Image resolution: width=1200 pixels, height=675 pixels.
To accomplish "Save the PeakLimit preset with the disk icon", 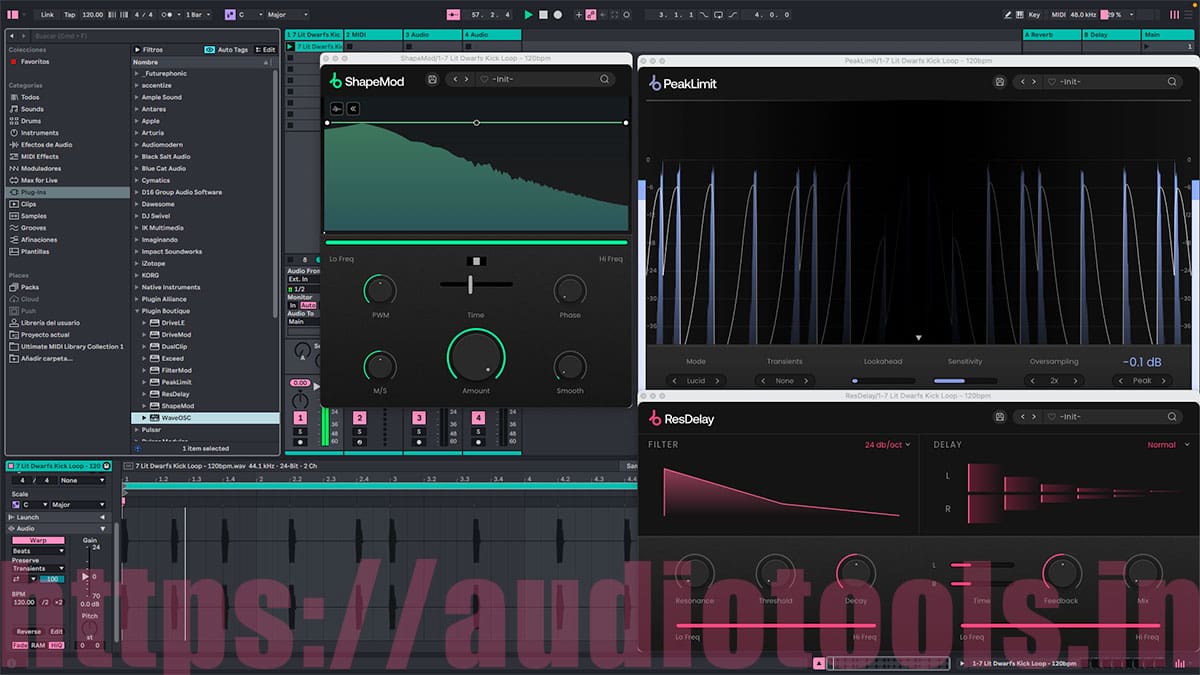I will pos(999,82).
